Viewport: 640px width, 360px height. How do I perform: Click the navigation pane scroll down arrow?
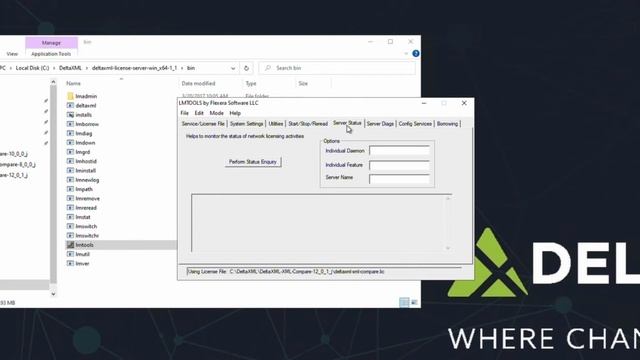(x=53, y=293)
